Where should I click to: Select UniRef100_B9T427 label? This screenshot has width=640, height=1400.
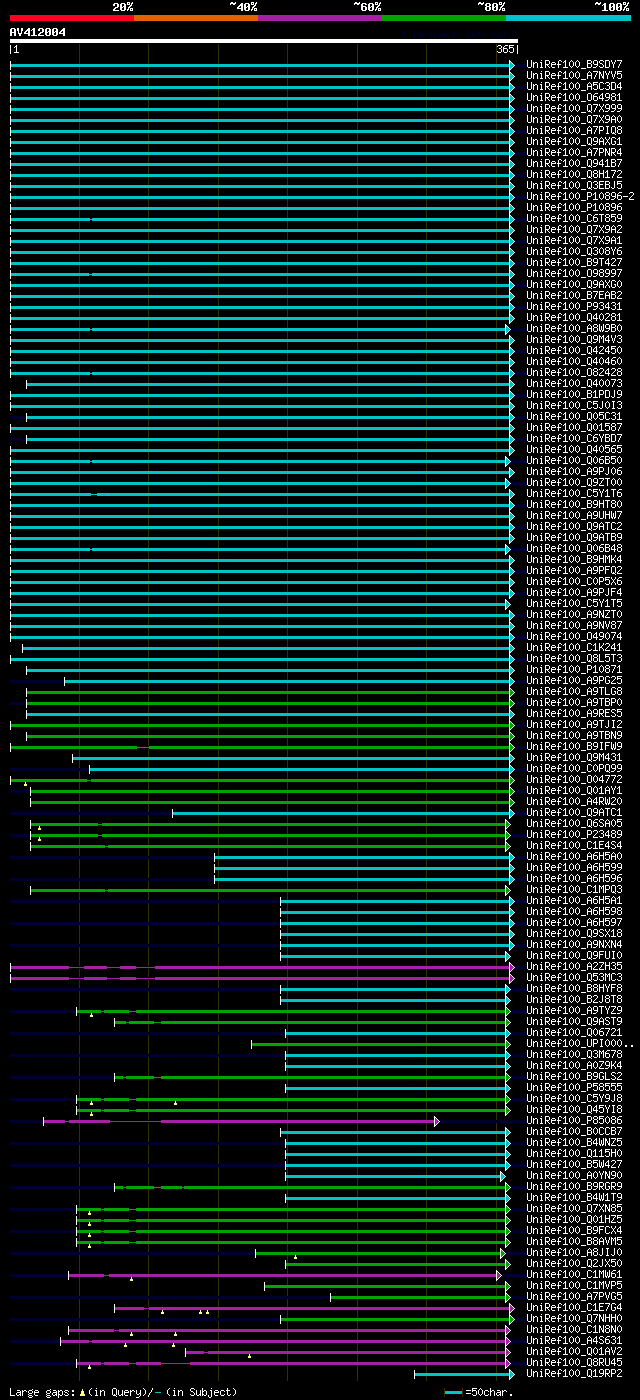[574, 263]
